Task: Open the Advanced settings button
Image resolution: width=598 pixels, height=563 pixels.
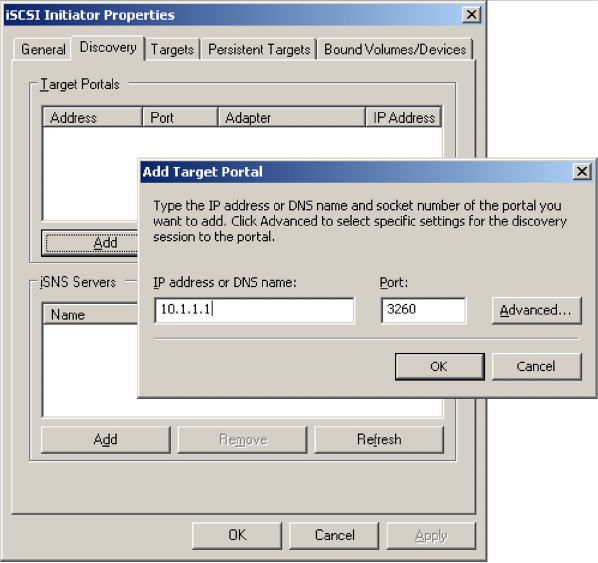Action: point(537,310)
